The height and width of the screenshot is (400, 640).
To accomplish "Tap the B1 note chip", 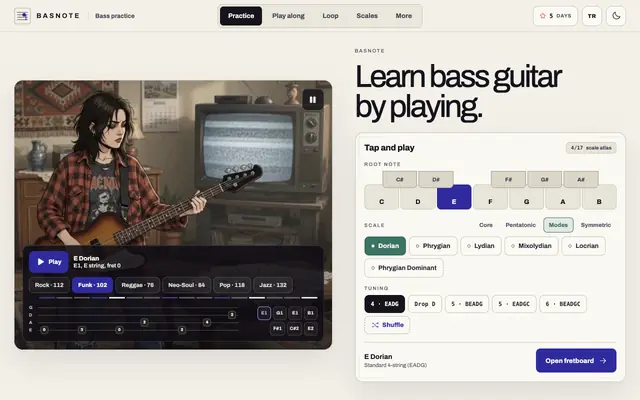I will click(311, 313).
